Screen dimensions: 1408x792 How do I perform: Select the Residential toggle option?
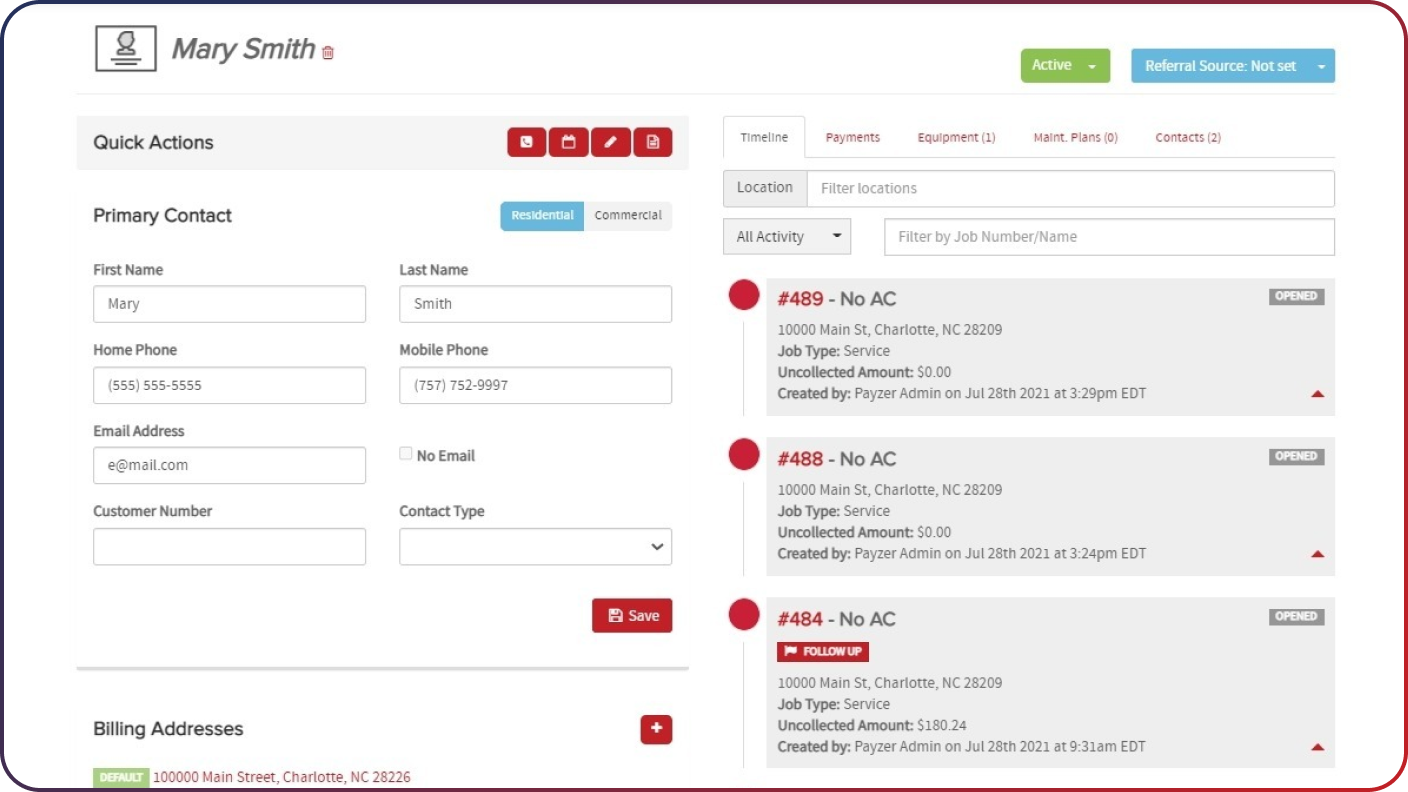click(542, 216)
